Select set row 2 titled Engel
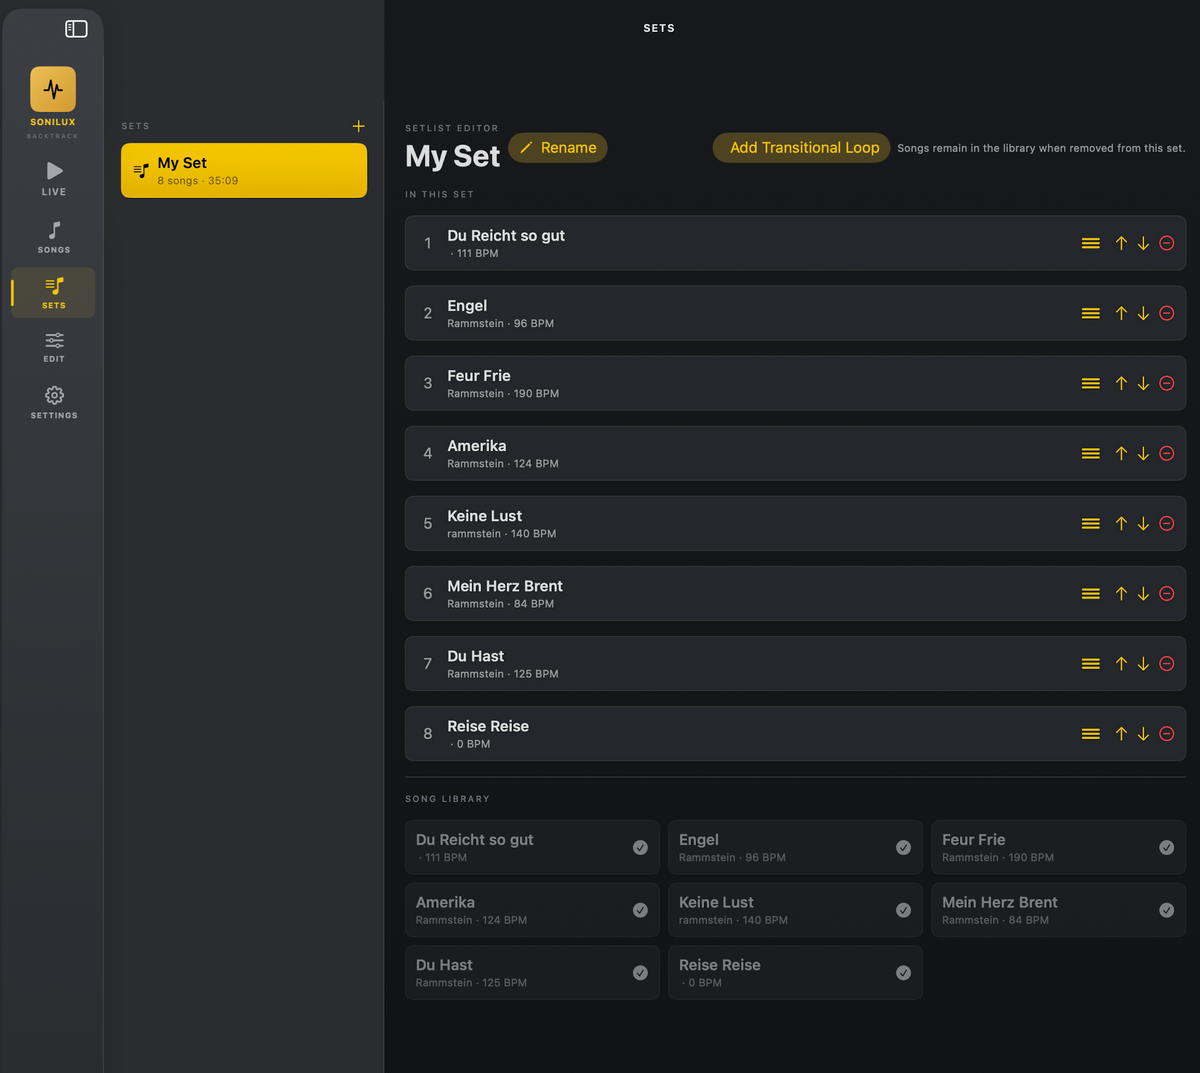 click(795, 313)
